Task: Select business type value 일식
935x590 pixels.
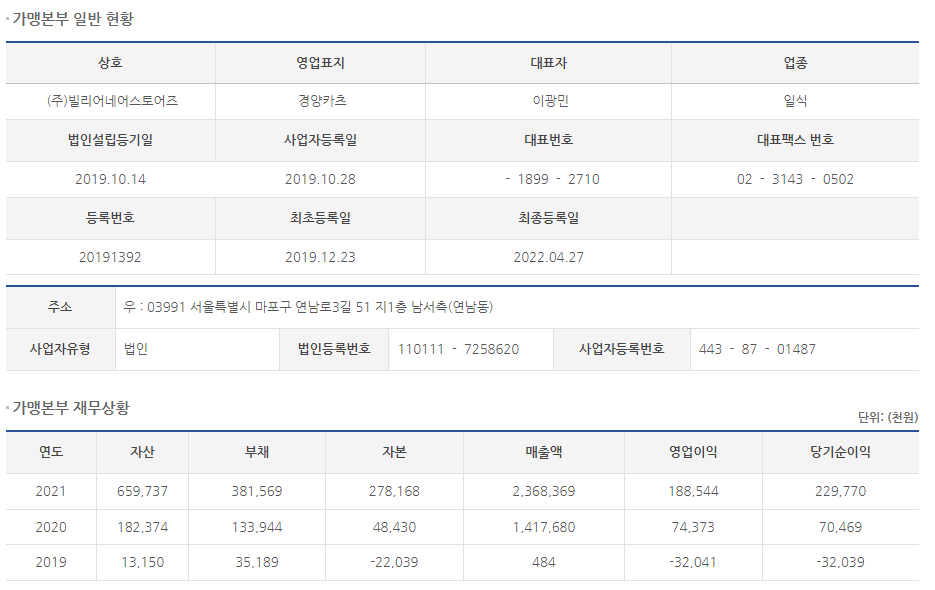Action: 795,101
